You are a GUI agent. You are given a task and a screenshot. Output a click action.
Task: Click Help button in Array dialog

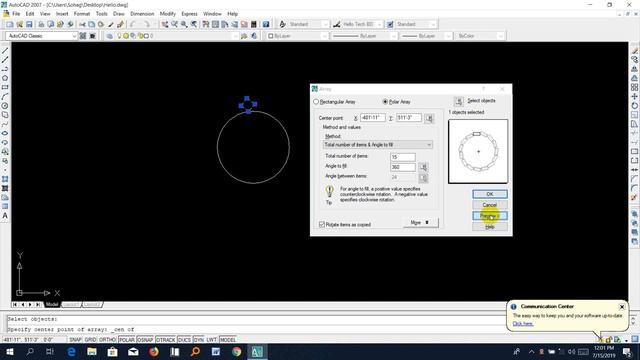point(490,227)
